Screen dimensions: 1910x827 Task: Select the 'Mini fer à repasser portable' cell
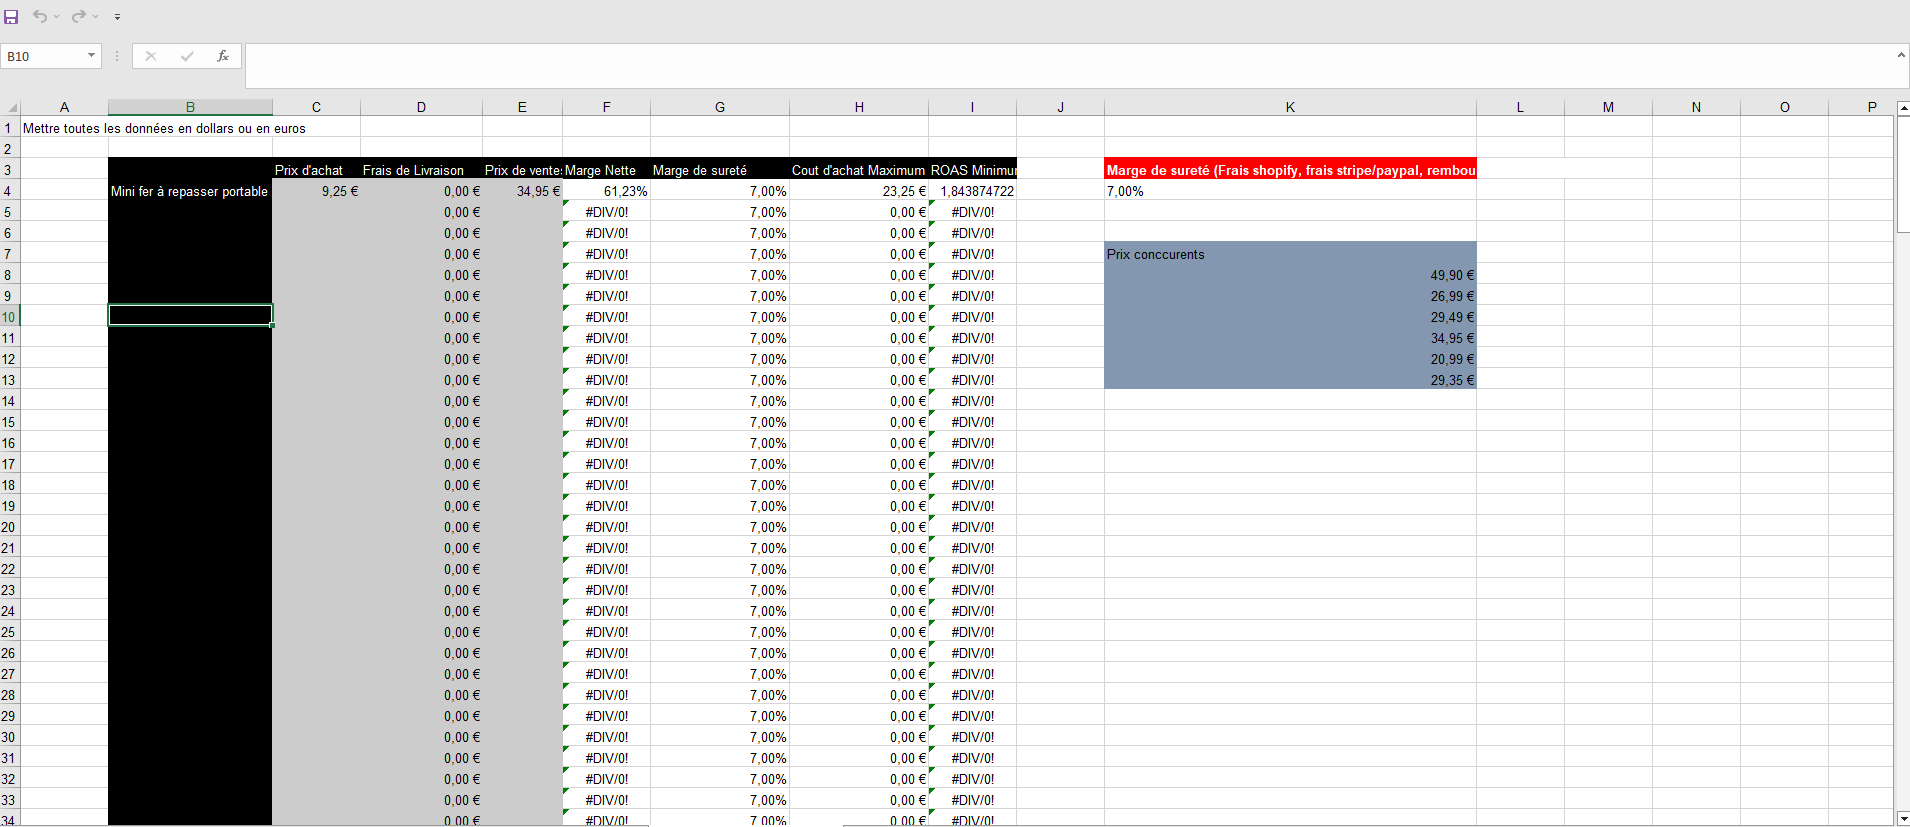pyautogui.click(x=189, y=191)
